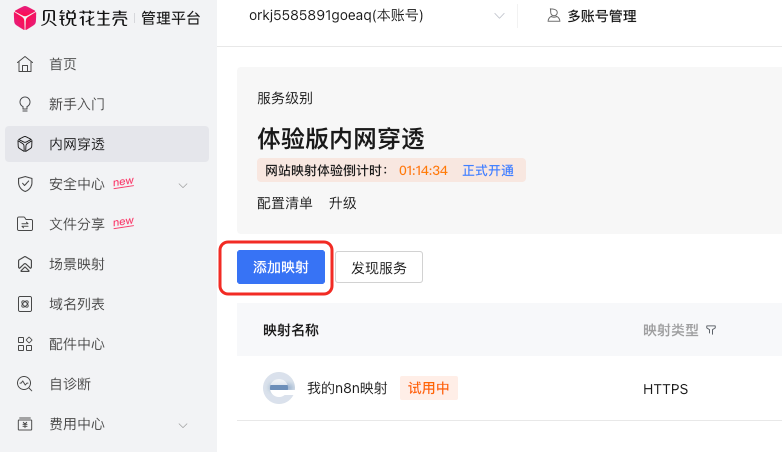Open the 我的n8n映射 entry

[x=347, y=388]
